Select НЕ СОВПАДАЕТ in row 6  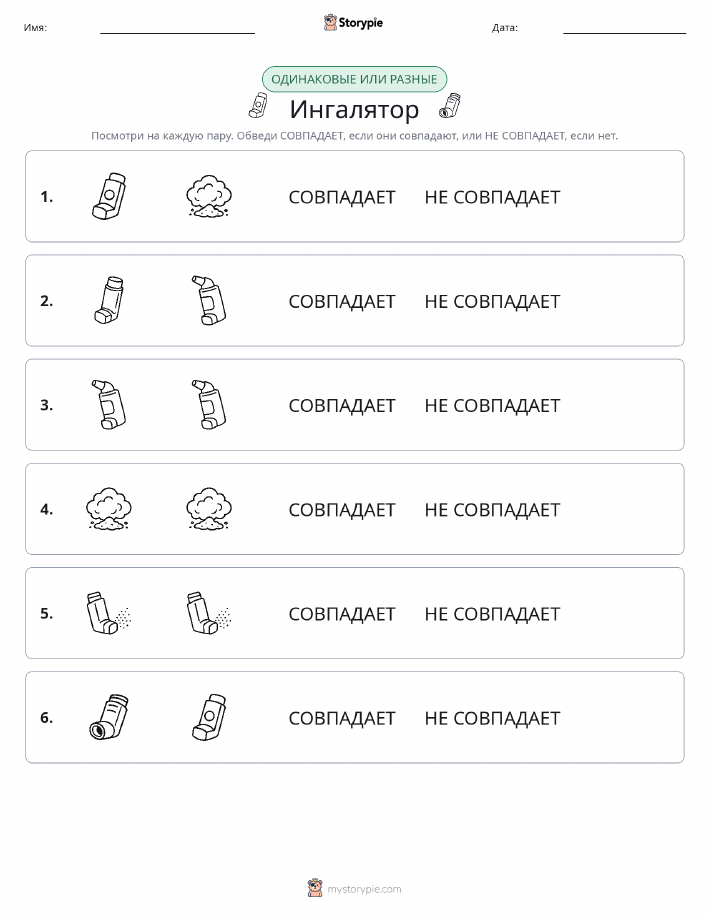coord(492,718)
